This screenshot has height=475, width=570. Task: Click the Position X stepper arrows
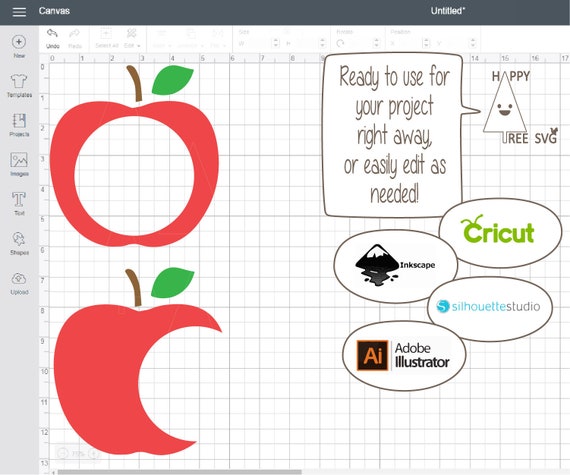pyautogui.click(x=426, y=43)
